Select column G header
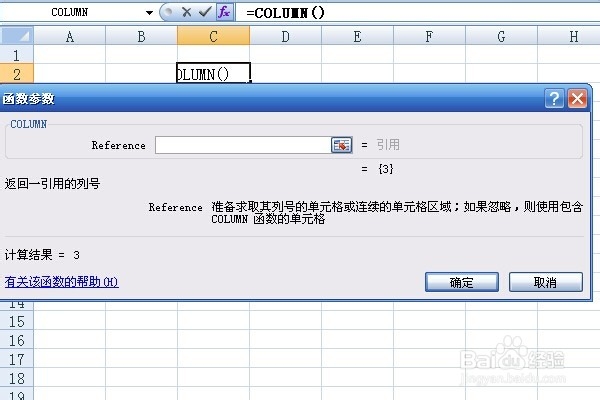This screenshot has height=400, width=600. click(501, 36)
